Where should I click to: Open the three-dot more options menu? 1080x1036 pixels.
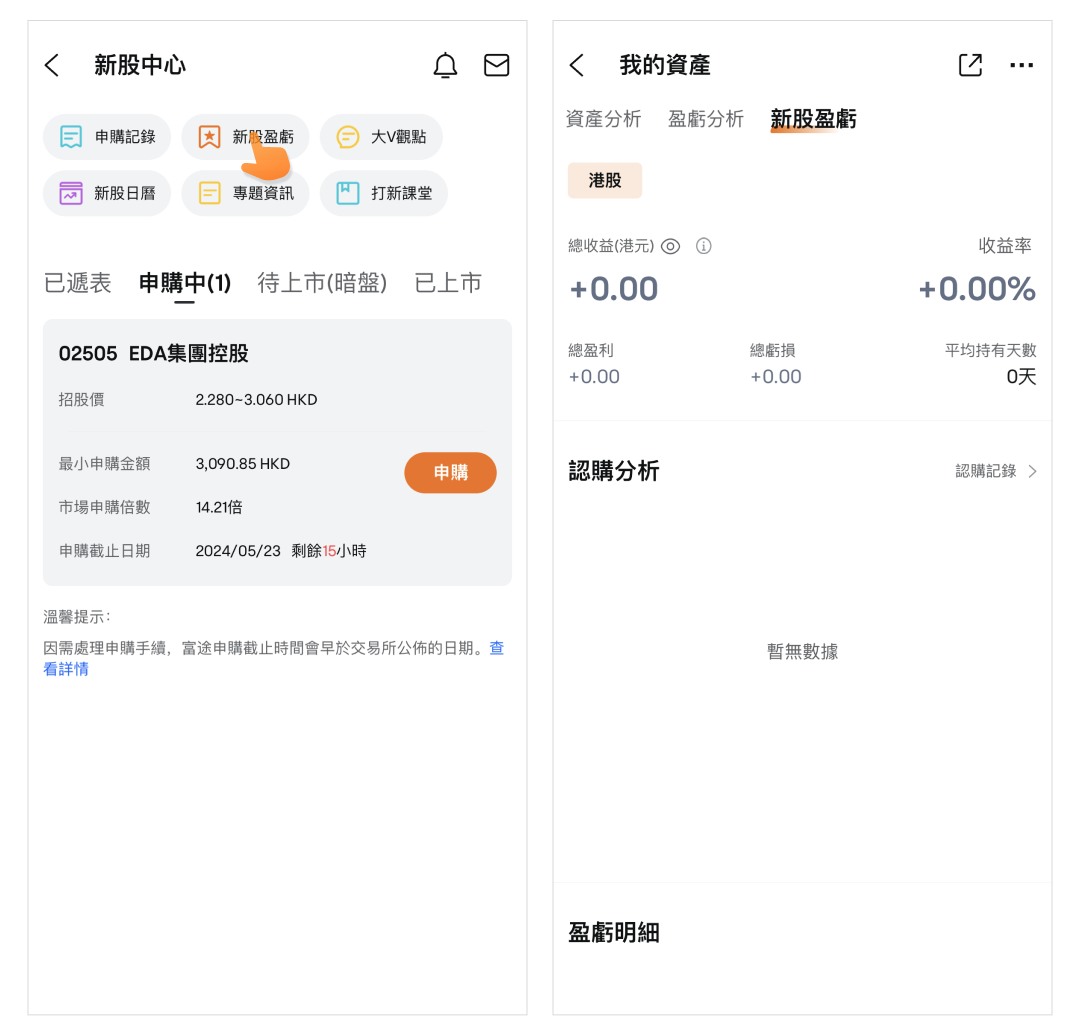tap(1021, 66)
